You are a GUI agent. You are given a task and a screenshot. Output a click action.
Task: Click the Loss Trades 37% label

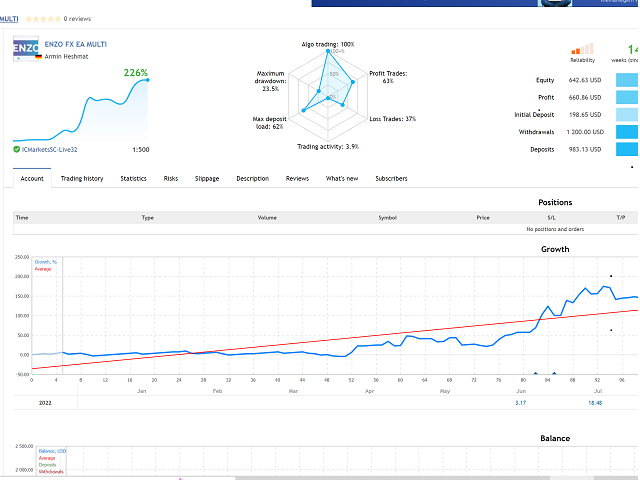coord(393,119)
